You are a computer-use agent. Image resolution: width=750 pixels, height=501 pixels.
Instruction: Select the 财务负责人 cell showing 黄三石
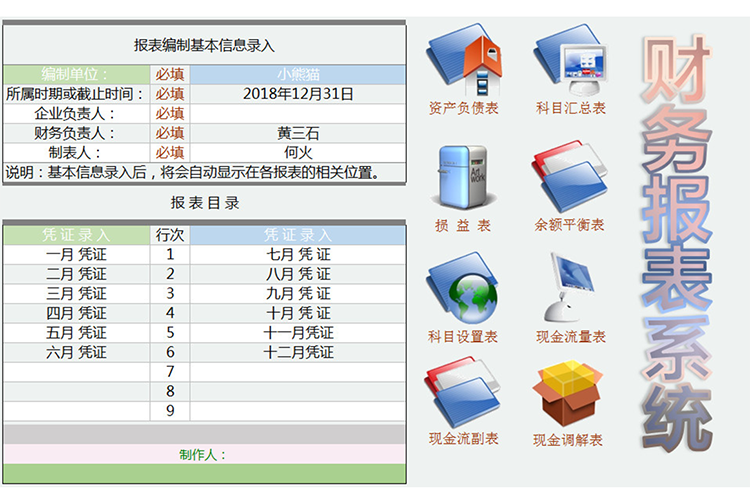tap(298, 133)
